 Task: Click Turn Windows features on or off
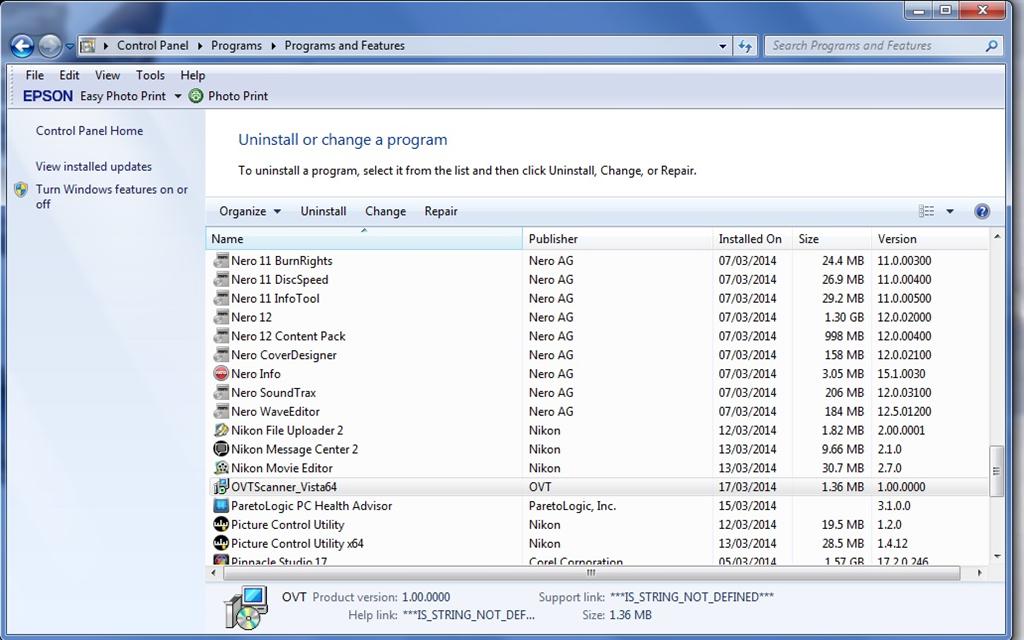tap(111, 197)
